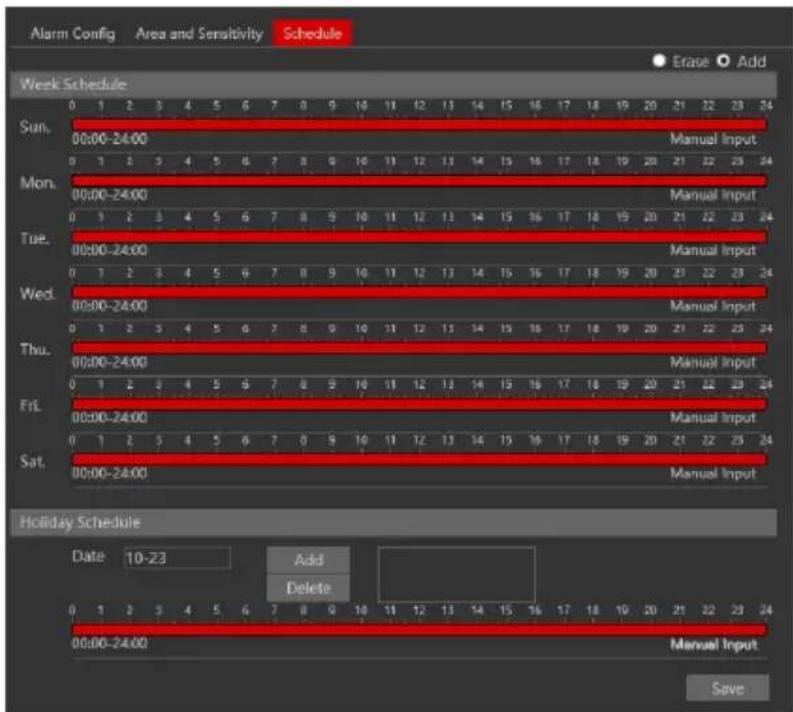Select the Schedule tab
Image resolution: width=793 pixels, height=712 pixels.
(312, 34)
